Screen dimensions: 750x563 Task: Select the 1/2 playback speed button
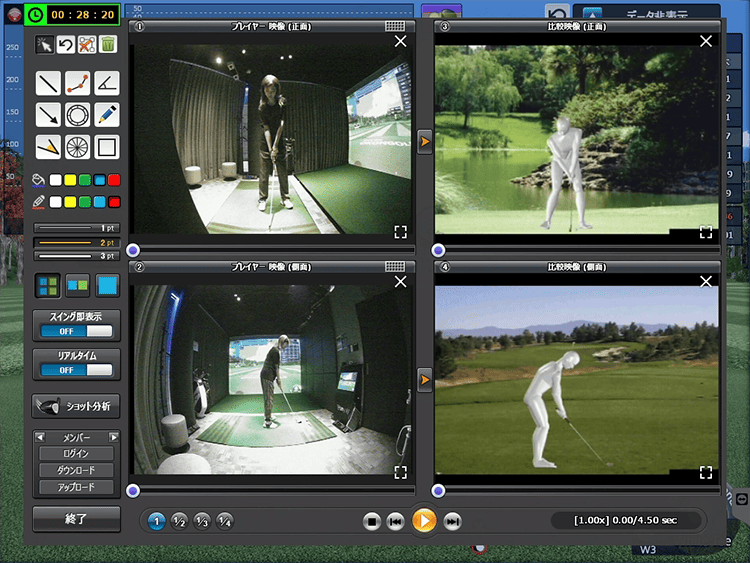(x=180, y=521)
